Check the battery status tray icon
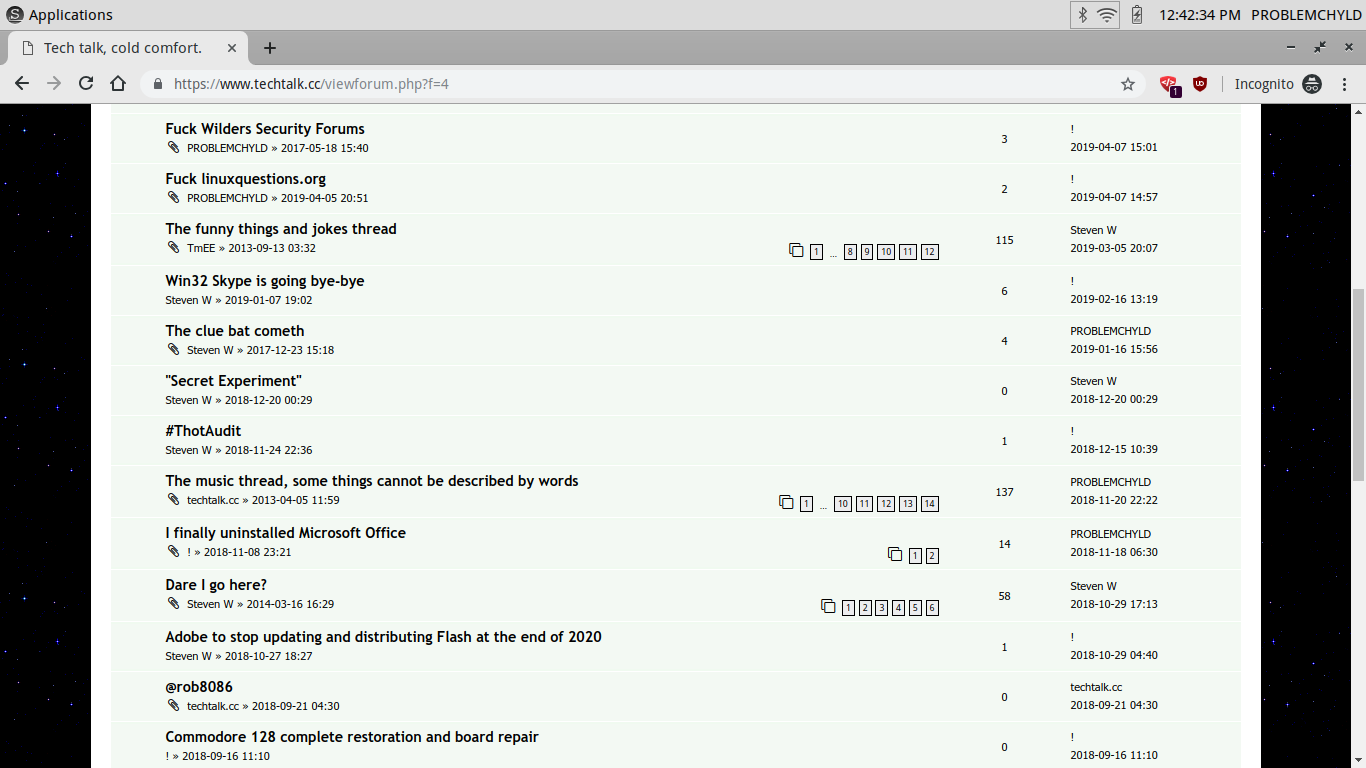Image resolution: width=1366 pixels, height=768 pixels. [x=1136, y=15]
